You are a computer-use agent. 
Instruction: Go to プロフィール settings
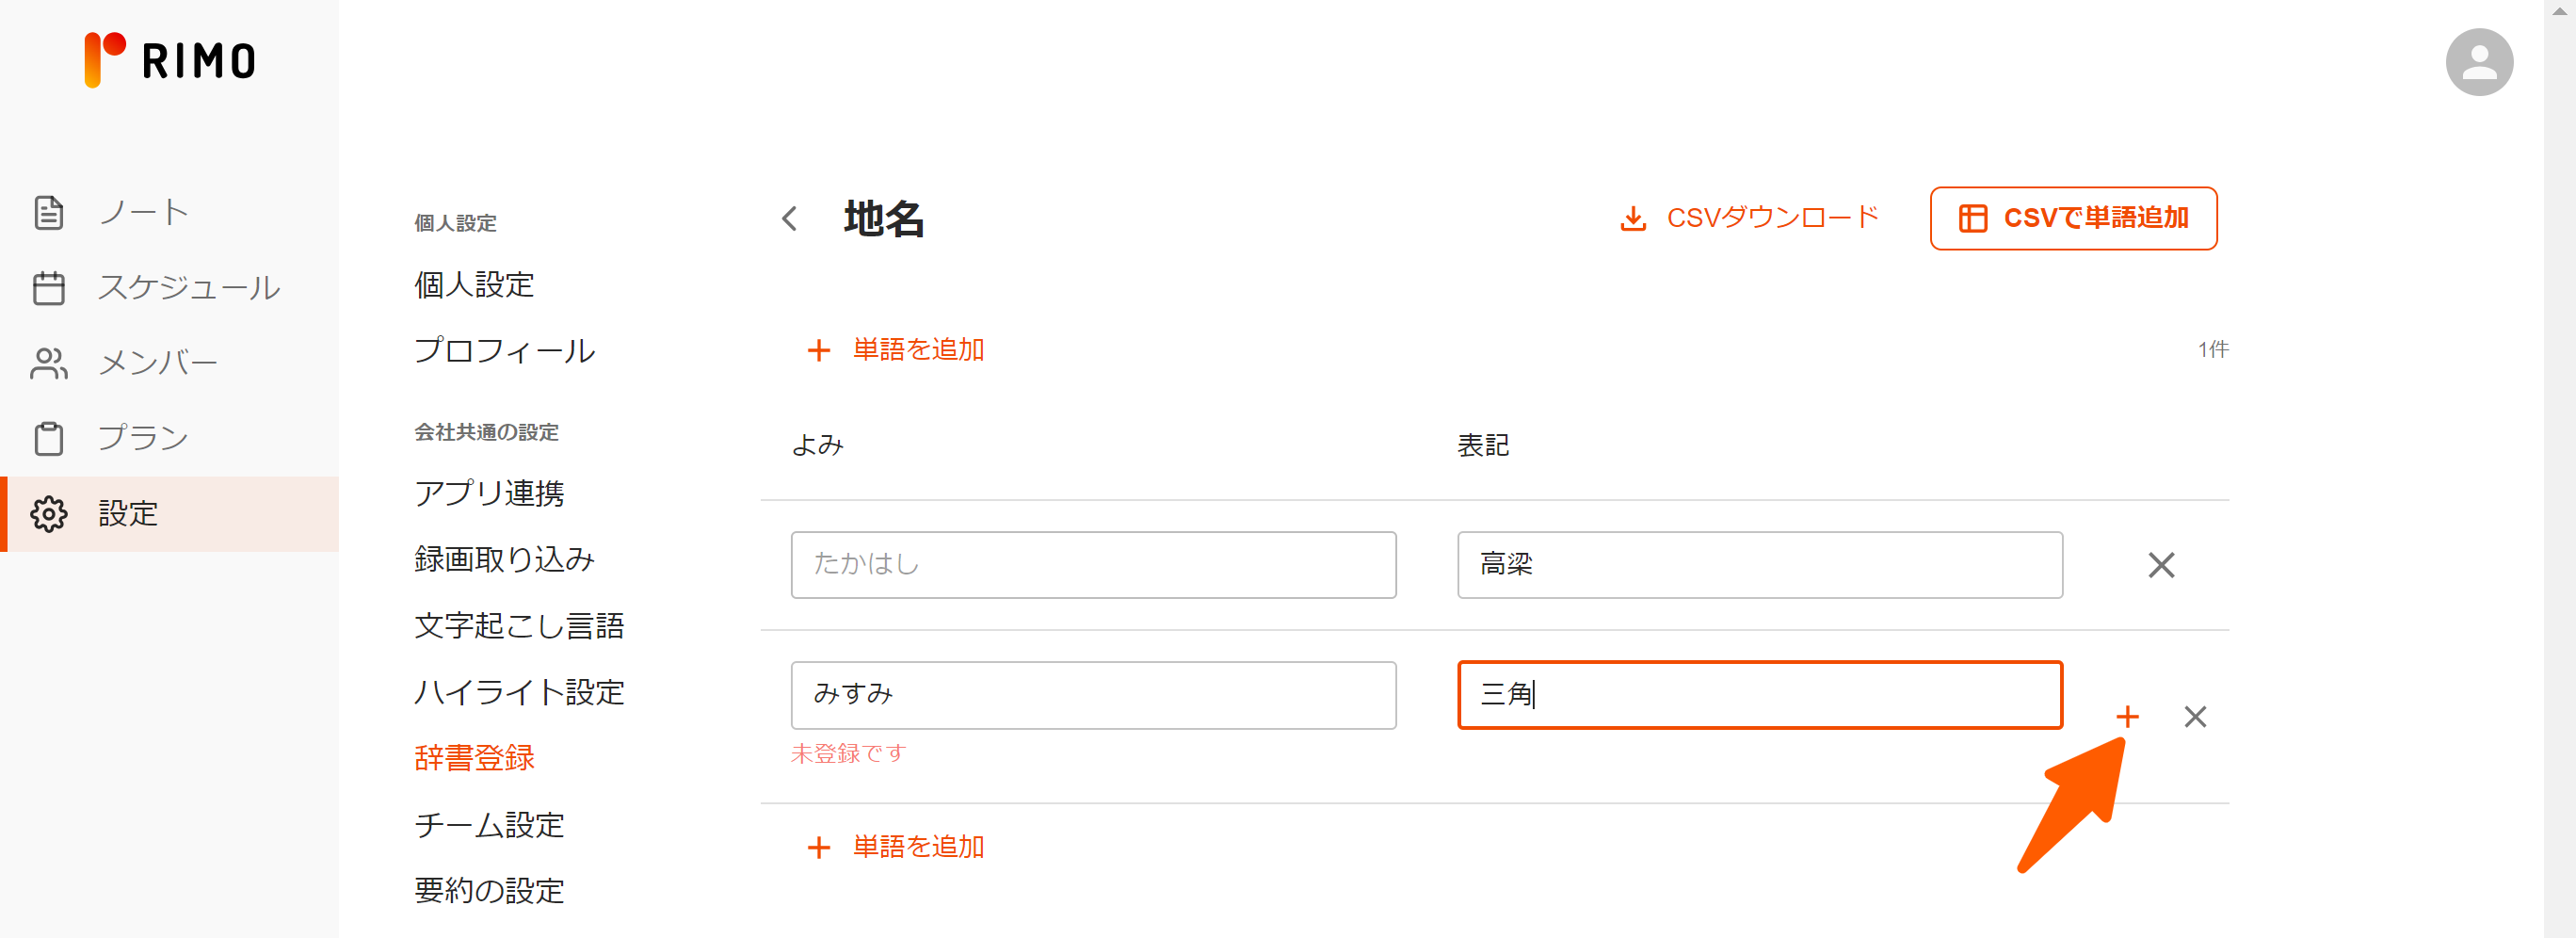tap(504, 351)
